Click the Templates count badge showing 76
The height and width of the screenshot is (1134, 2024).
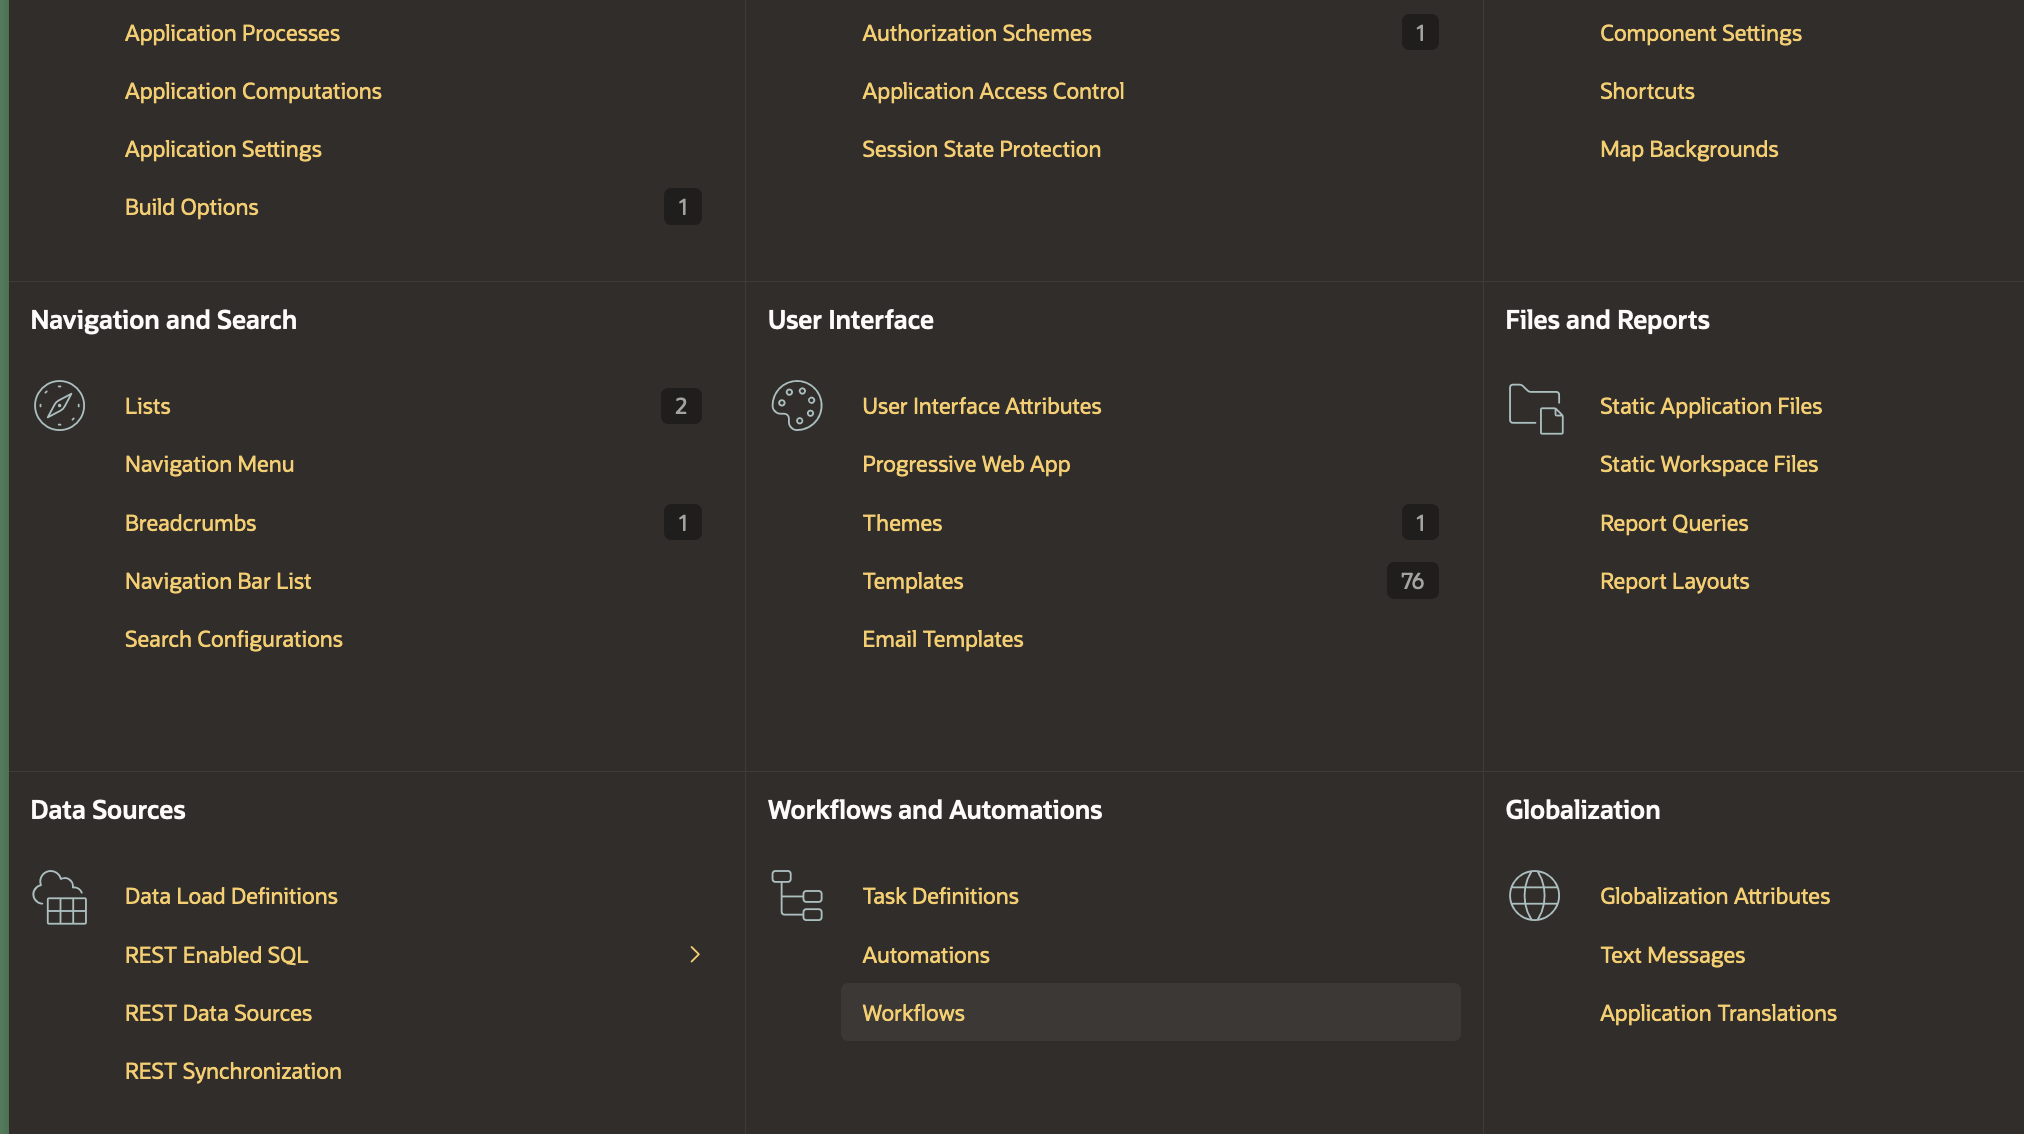[x=1412, y=581]
